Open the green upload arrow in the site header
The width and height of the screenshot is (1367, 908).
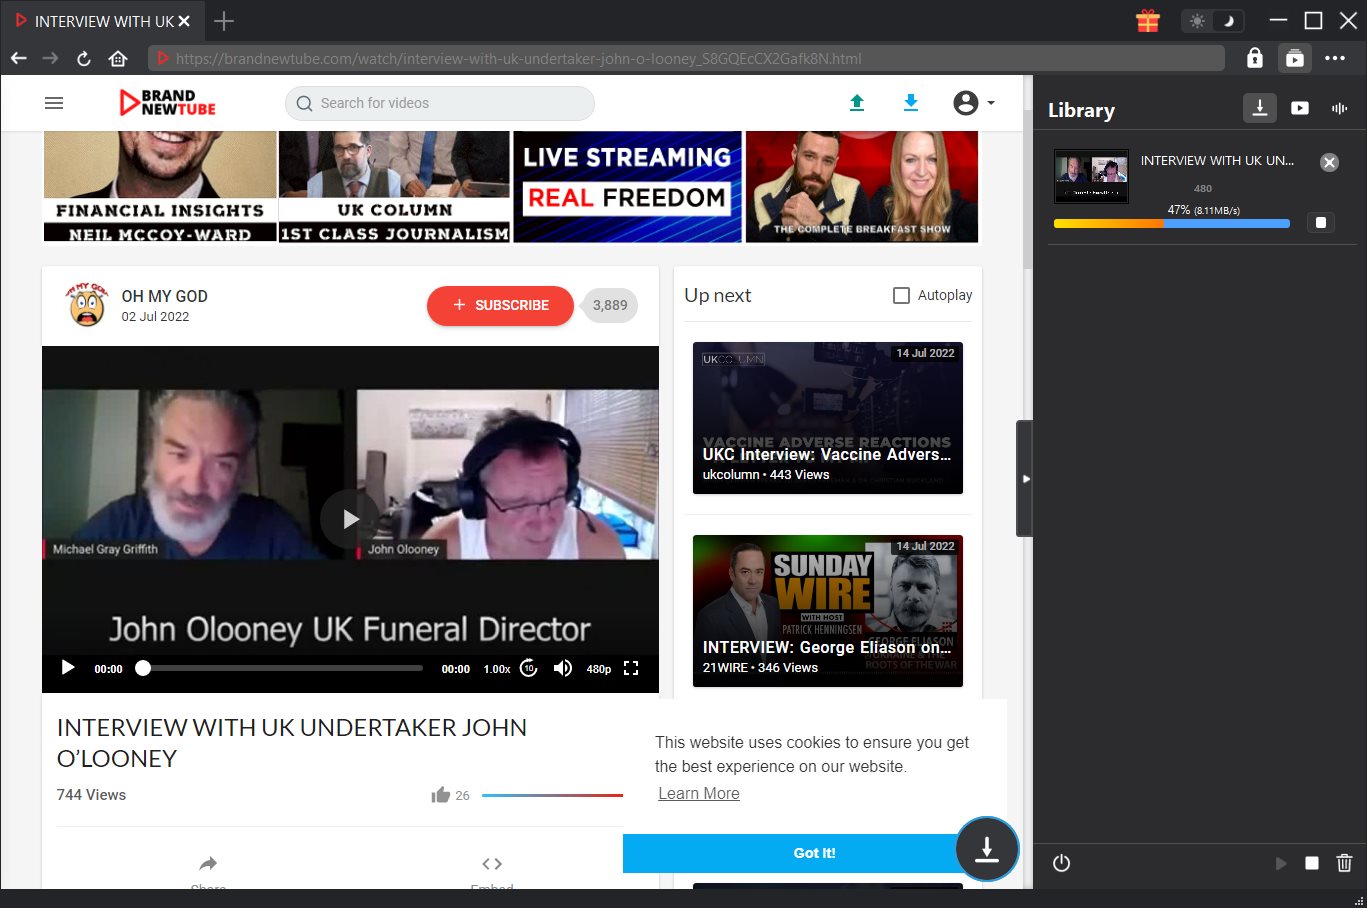coord(857,102)
